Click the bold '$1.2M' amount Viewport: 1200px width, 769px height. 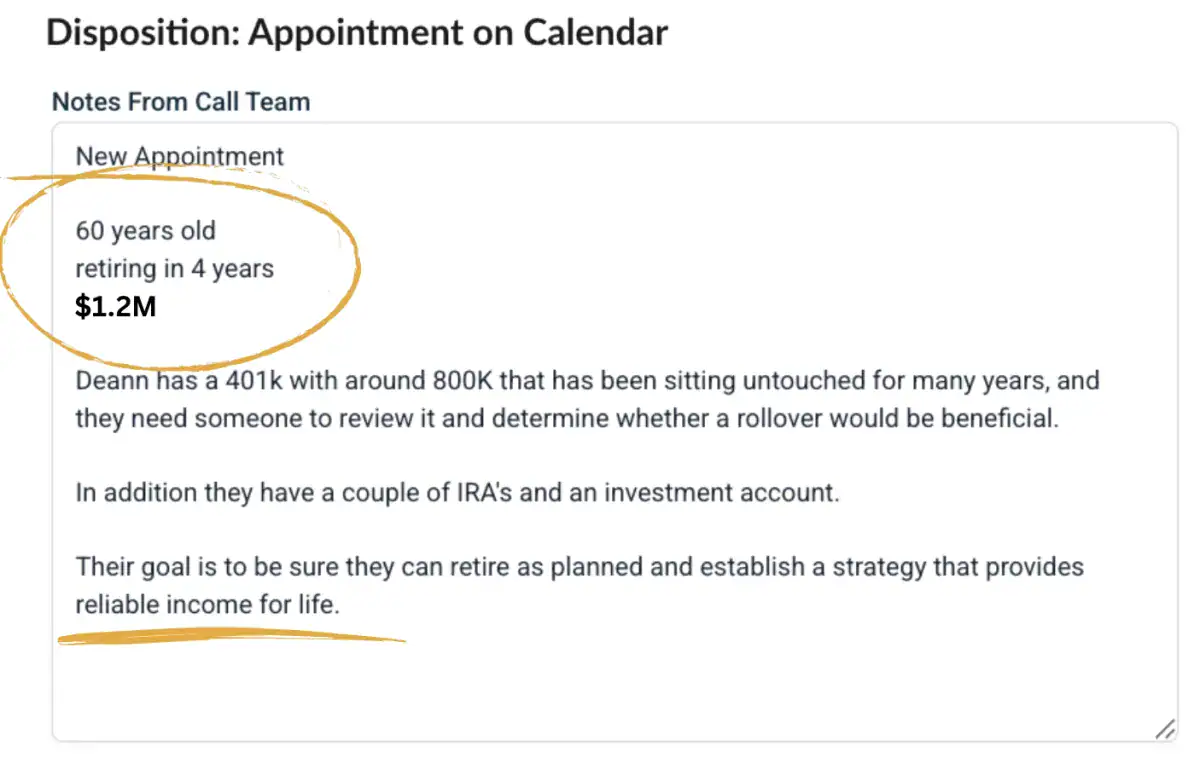pos(116,307)
